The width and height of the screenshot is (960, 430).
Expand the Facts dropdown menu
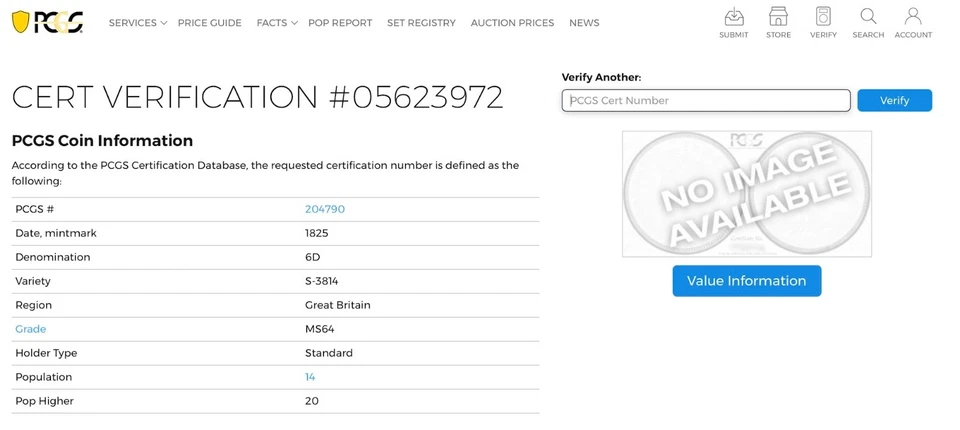(276, 23)
